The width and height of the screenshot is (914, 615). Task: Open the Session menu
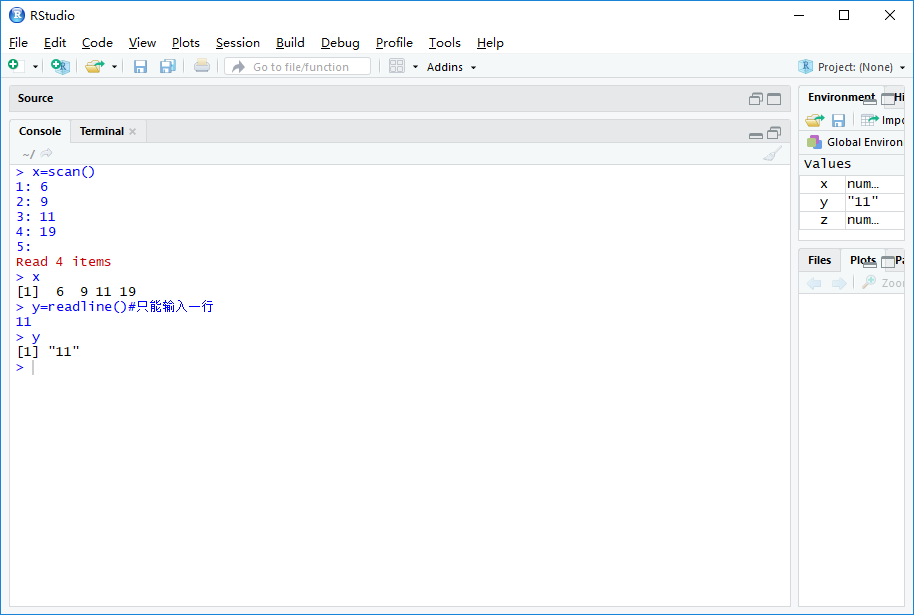[238, 43]
